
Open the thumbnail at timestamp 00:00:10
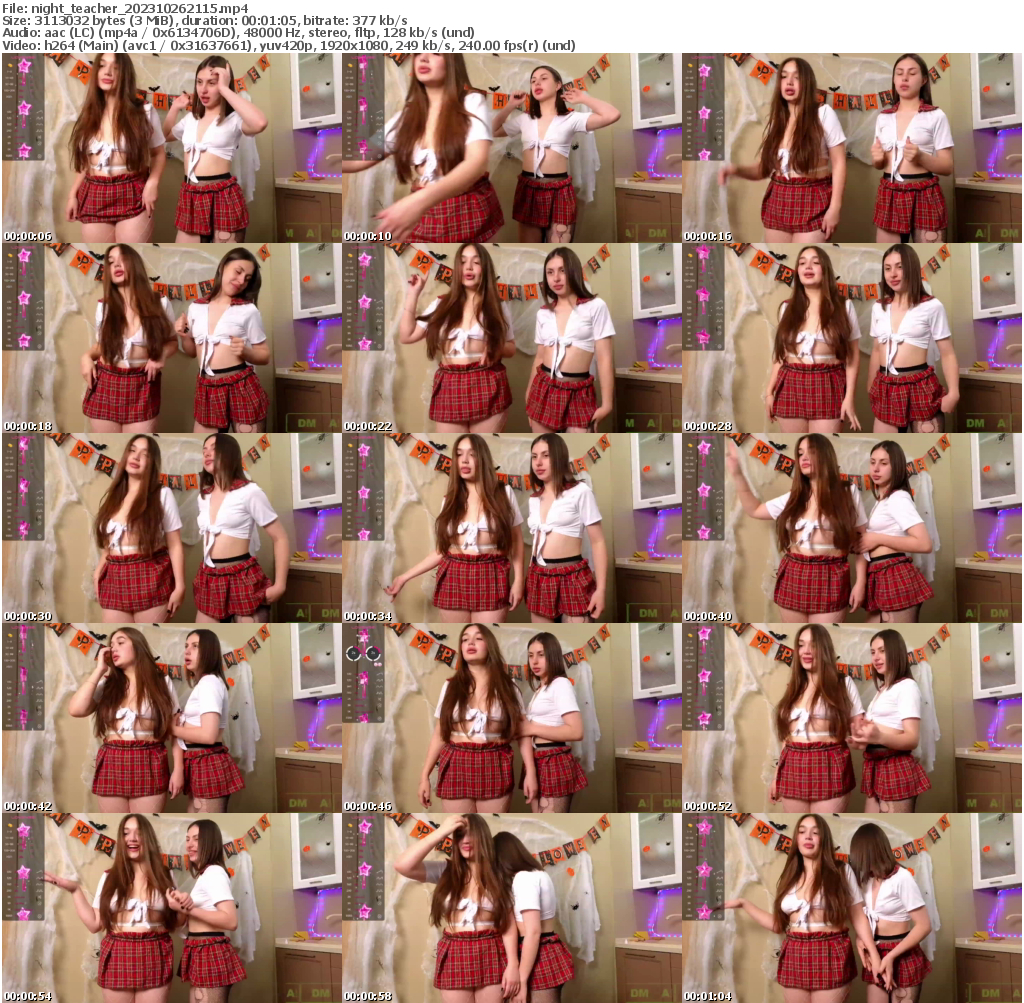510,147
